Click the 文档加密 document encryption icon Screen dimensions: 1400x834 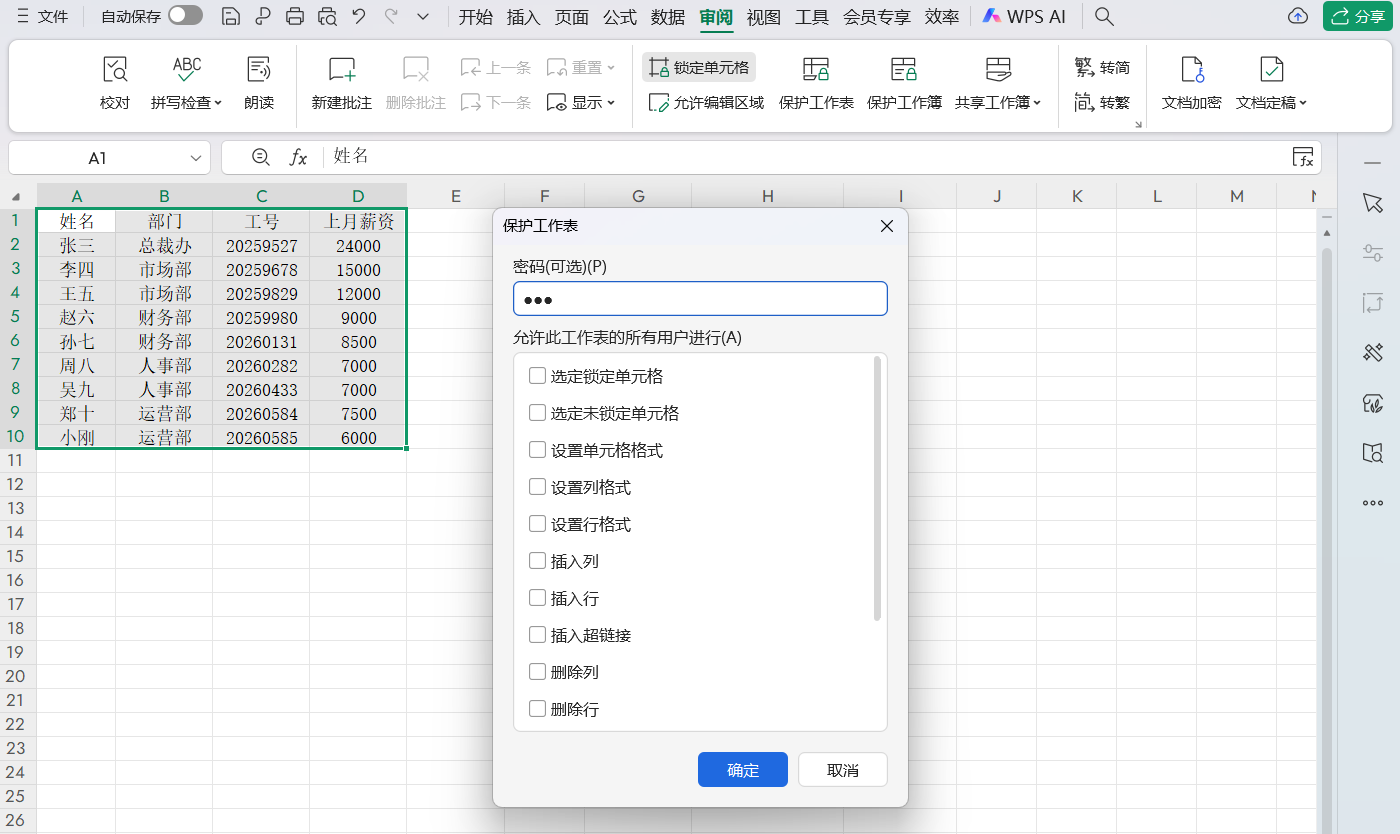[1190, 82]
